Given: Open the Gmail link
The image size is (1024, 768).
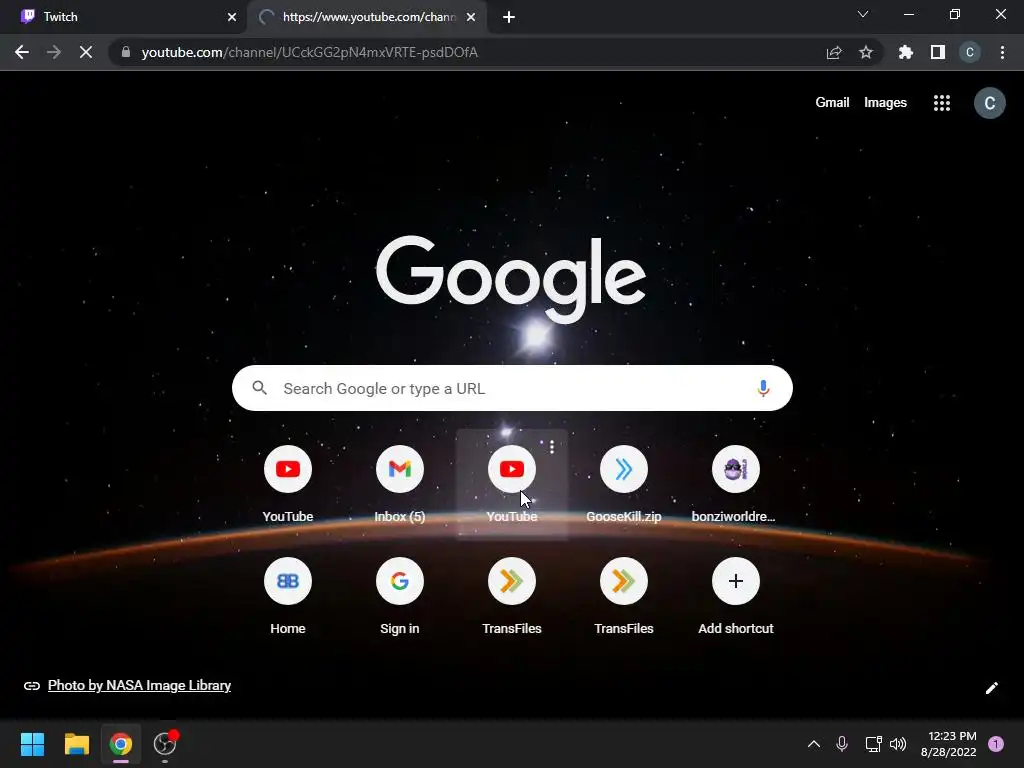Looking at the screenshot, I should tap(832, 103).
